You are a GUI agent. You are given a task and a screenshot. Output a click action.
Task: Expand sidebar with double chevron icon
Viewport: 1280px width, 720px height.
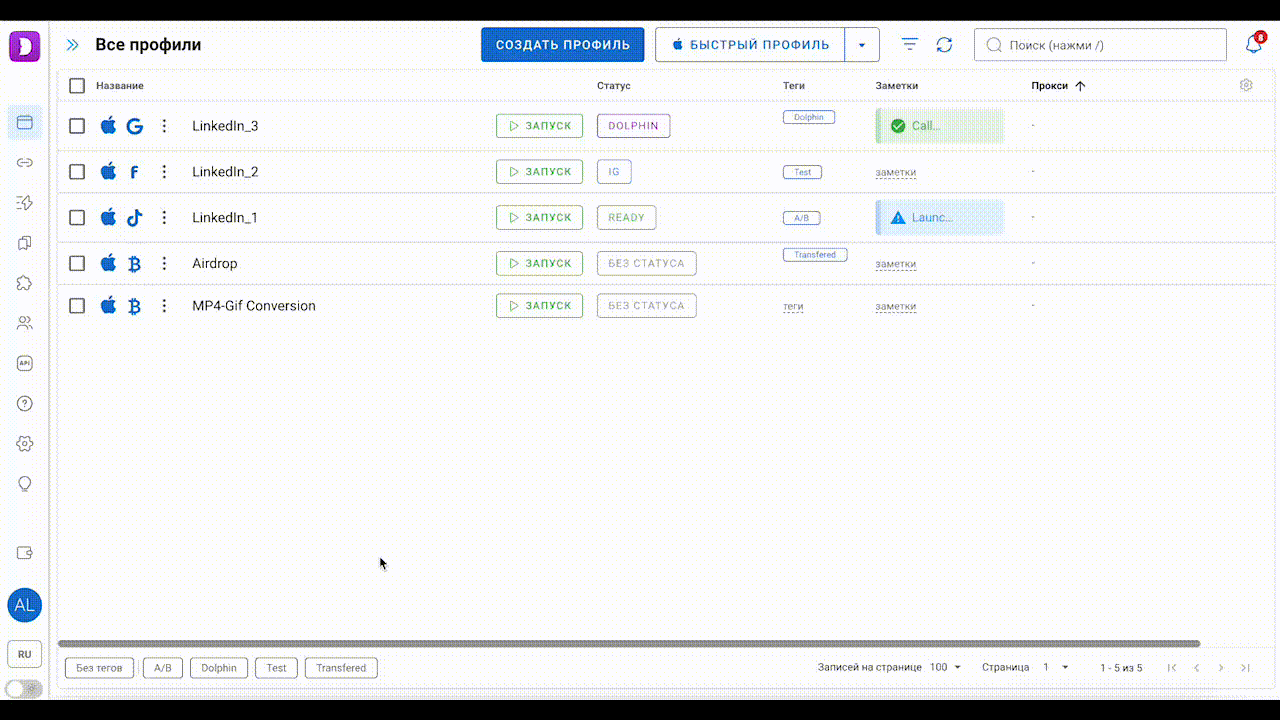[73, 45]
